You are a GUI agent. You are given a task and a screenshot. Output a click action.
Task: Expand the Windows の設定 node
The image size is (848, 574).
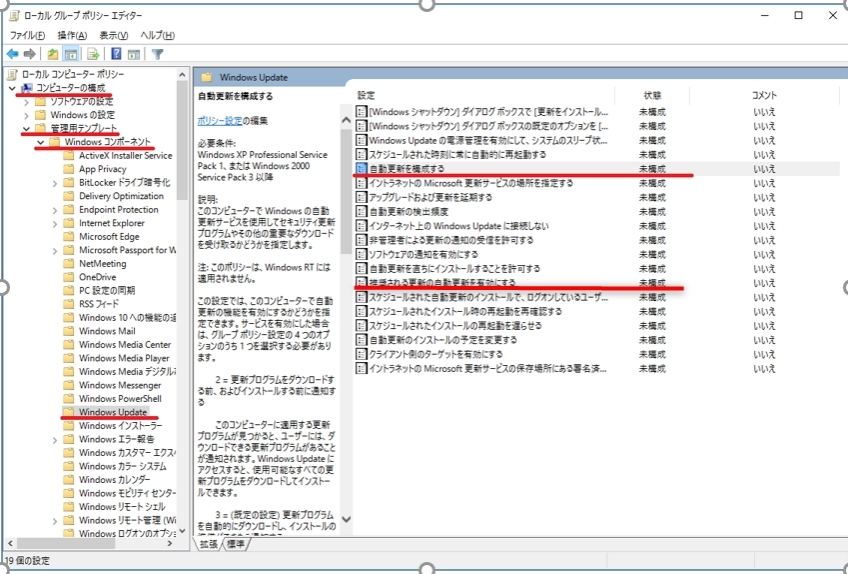[x=26, y=115]
